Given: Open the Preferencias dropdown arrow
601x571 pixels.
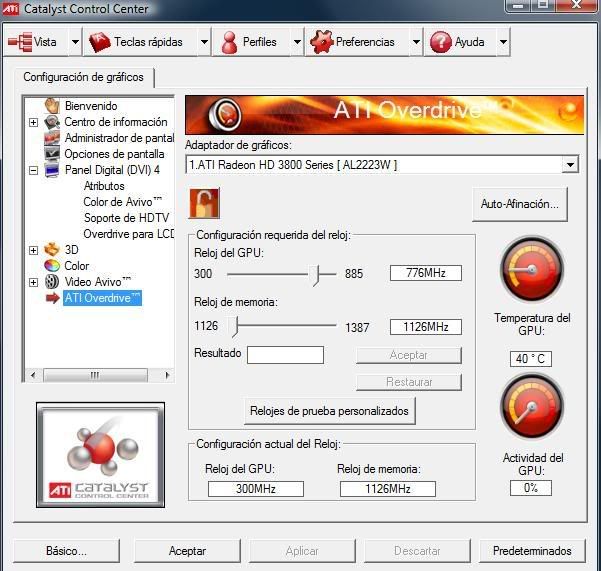Looking at the screenshot, I should coord(416,42).
